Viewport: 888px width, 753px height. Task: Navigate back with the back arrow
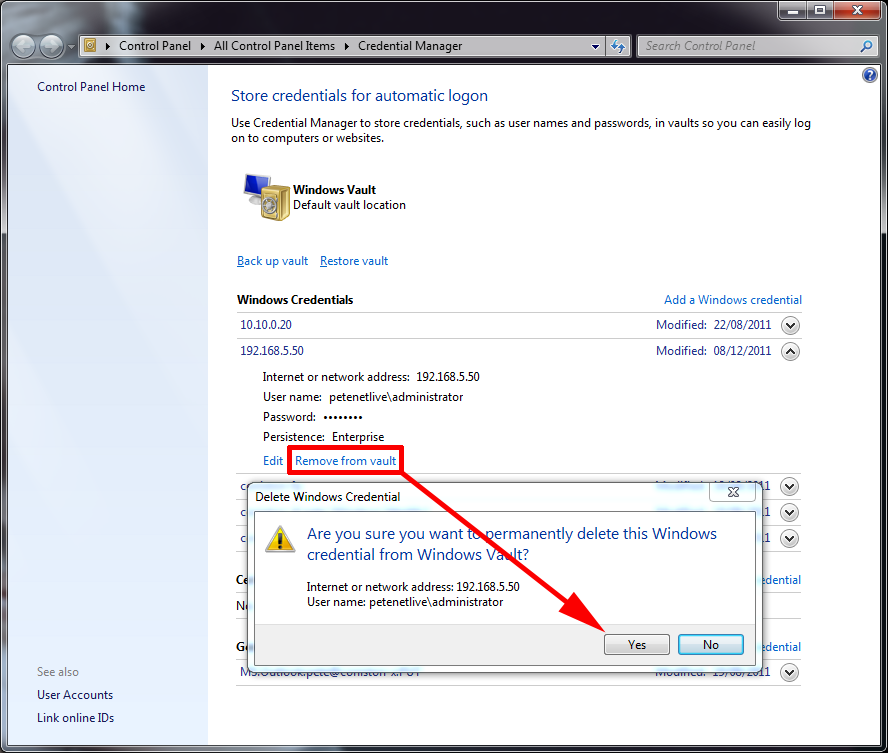point(22,45)
